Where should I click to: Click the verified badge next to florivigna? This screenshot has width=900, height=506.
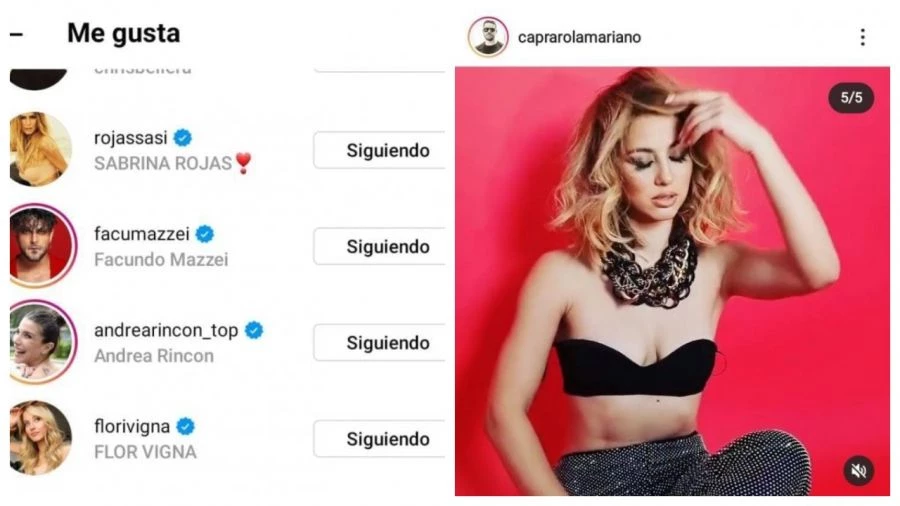(186, 426)
